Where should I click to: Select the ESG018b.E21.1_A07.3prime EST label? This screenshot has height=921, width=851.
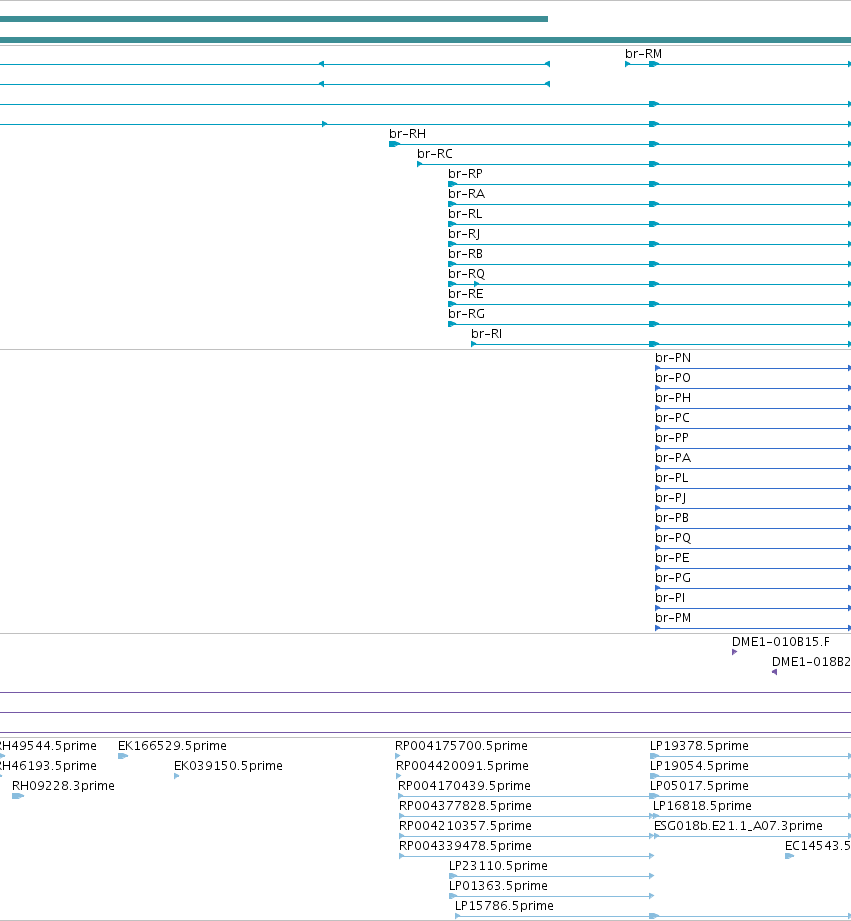[x=738, y=825]
